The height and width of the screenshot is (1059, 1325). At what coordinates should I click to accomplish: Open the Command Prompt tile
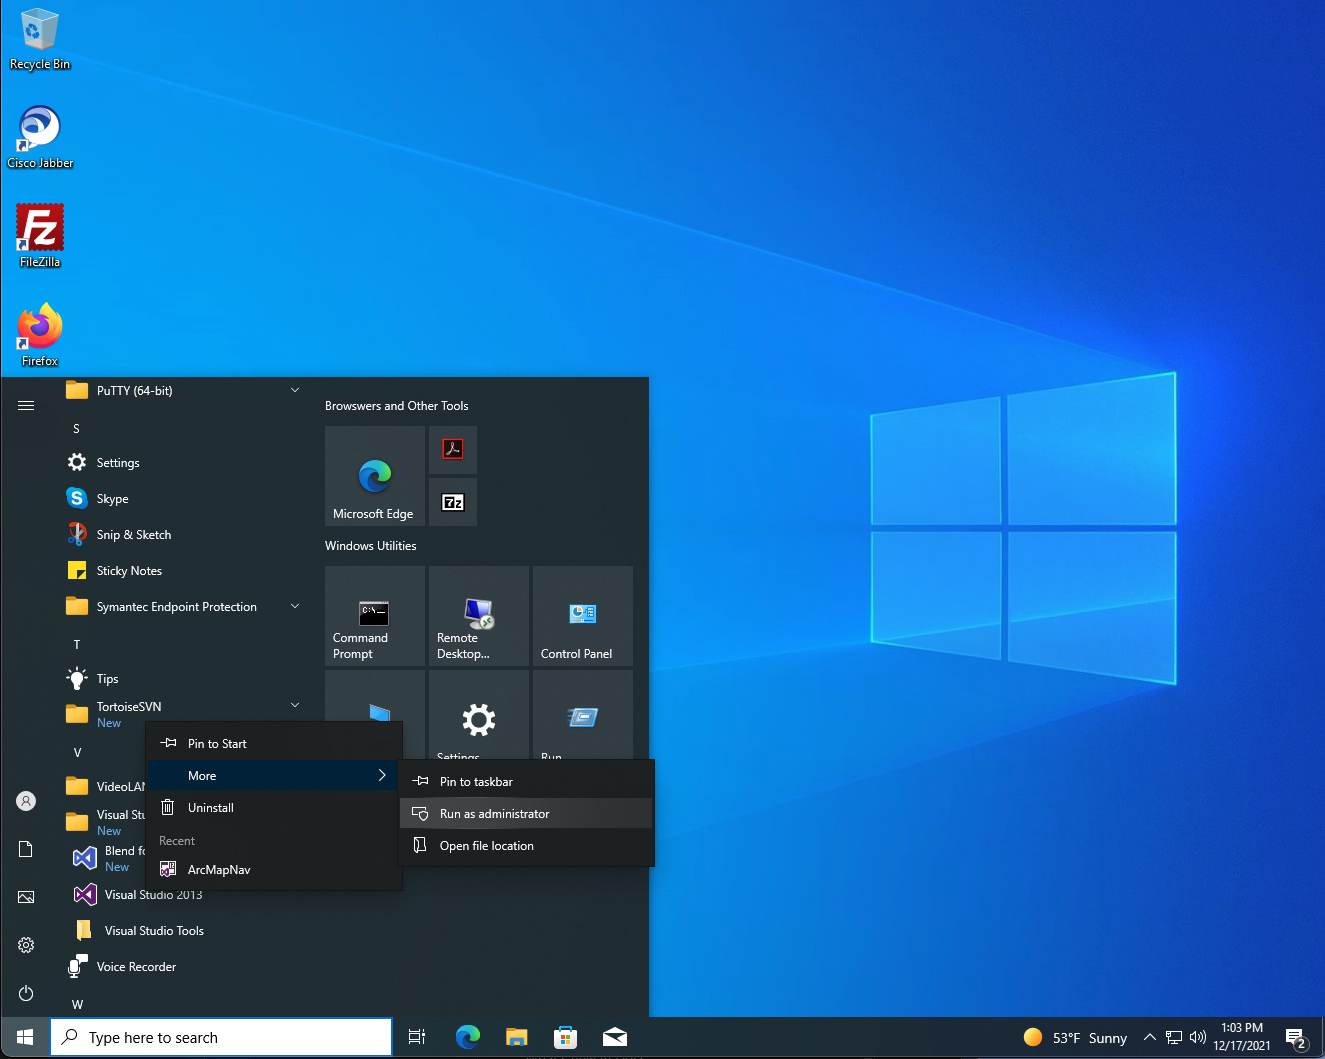pyautogui.click(x=375, y=616)
